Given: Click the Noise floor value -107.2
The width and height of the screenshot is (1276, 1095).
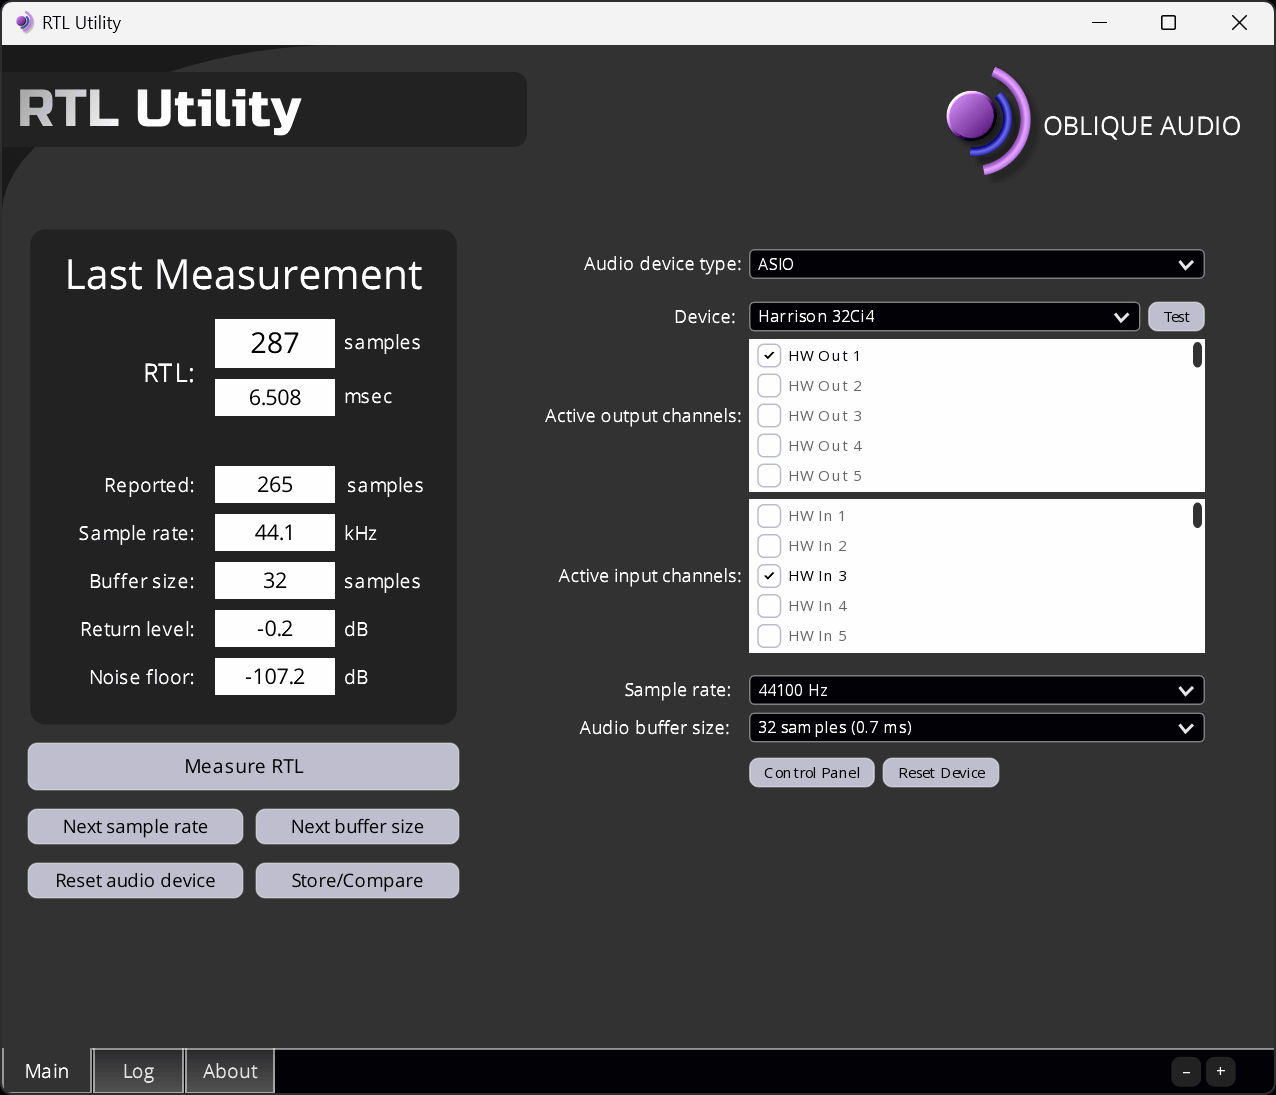Looking at the screenshot, I should pyautogui.click(x=275, y=676).
